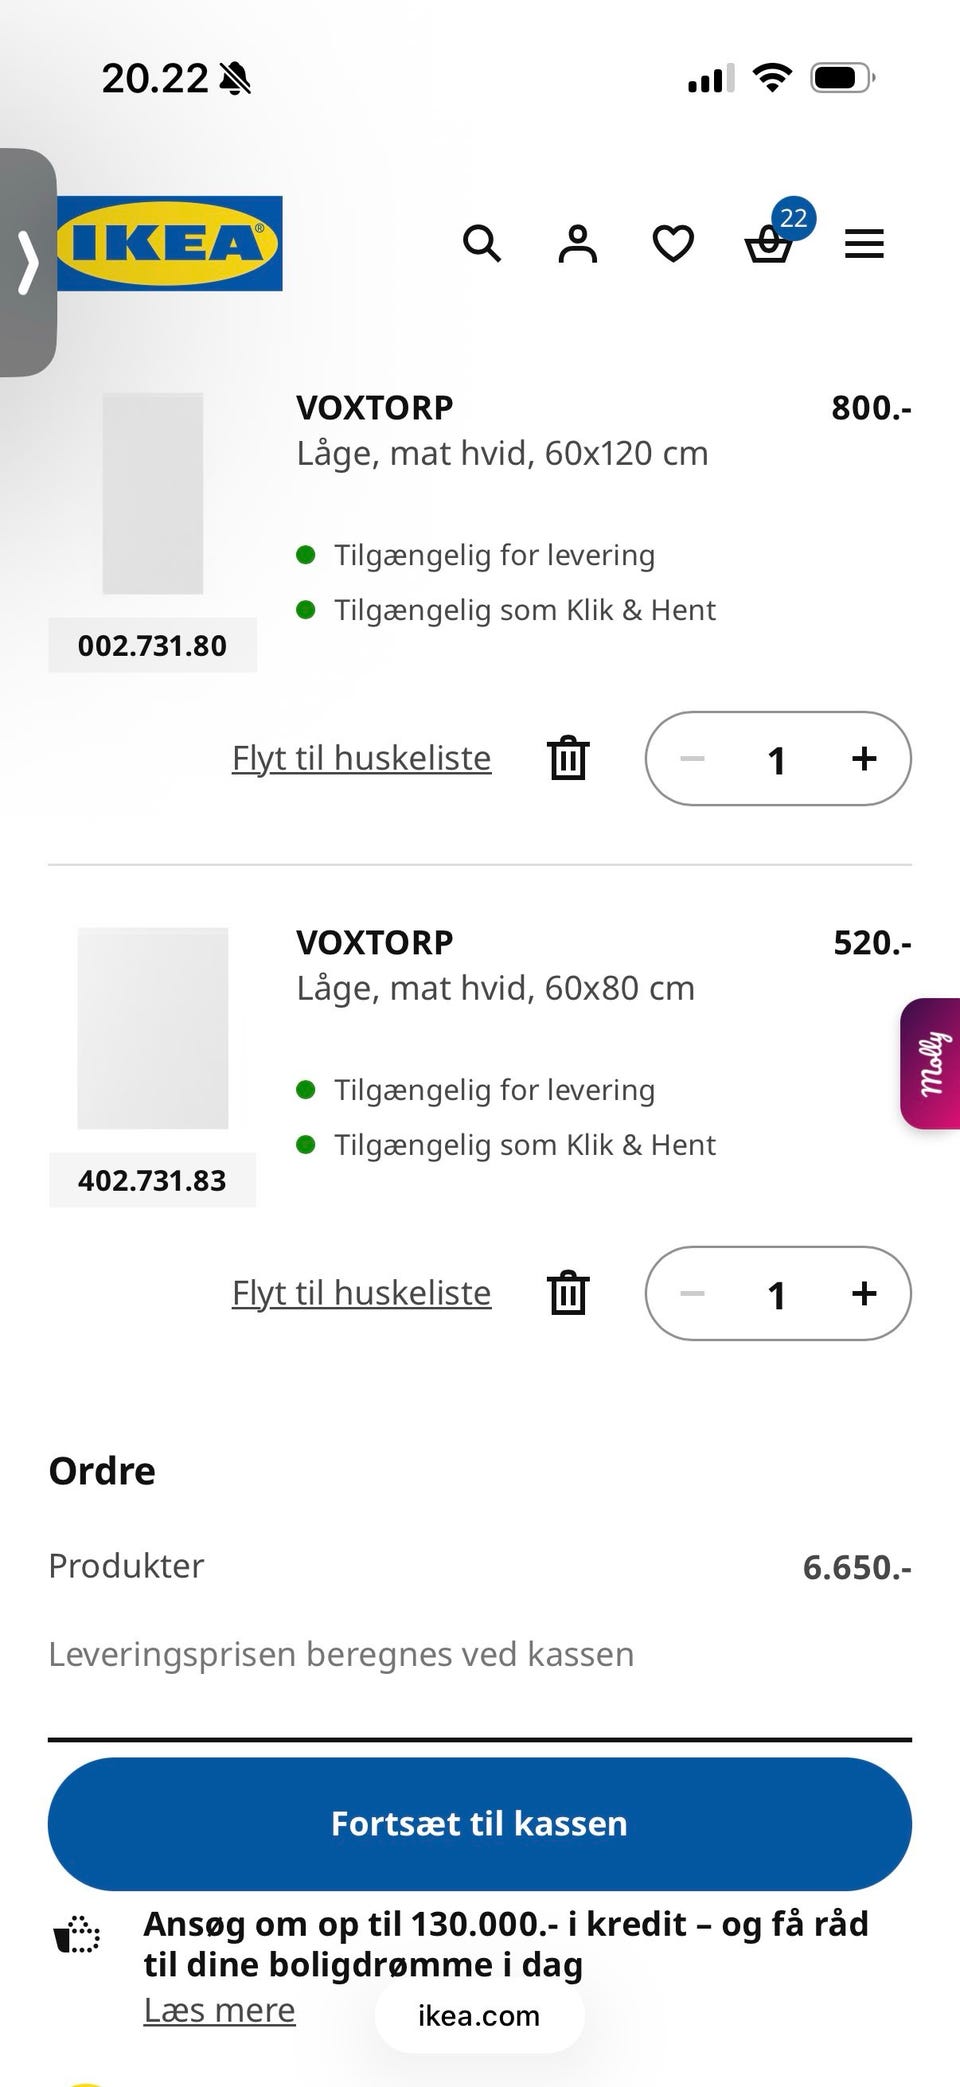Open the search magnifier icon

click(481, 243)
